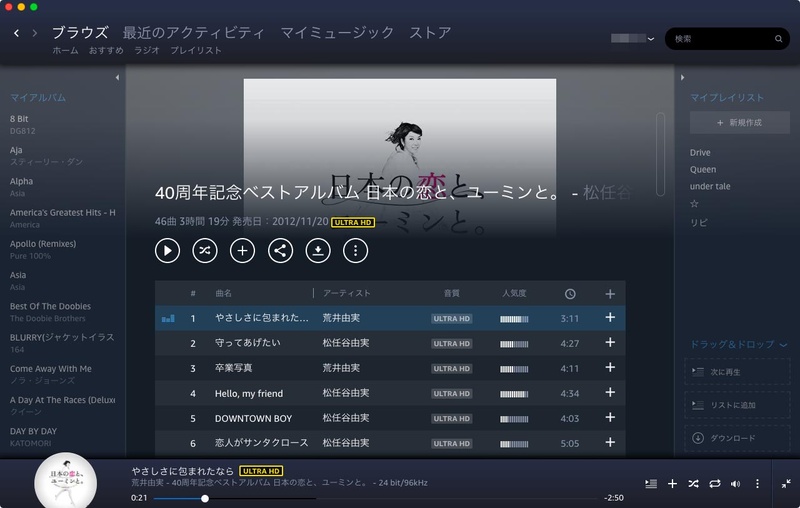Share the album with the share icon
Screen dimensions: 800x508
pyautogui.click(x=280, y=250)
